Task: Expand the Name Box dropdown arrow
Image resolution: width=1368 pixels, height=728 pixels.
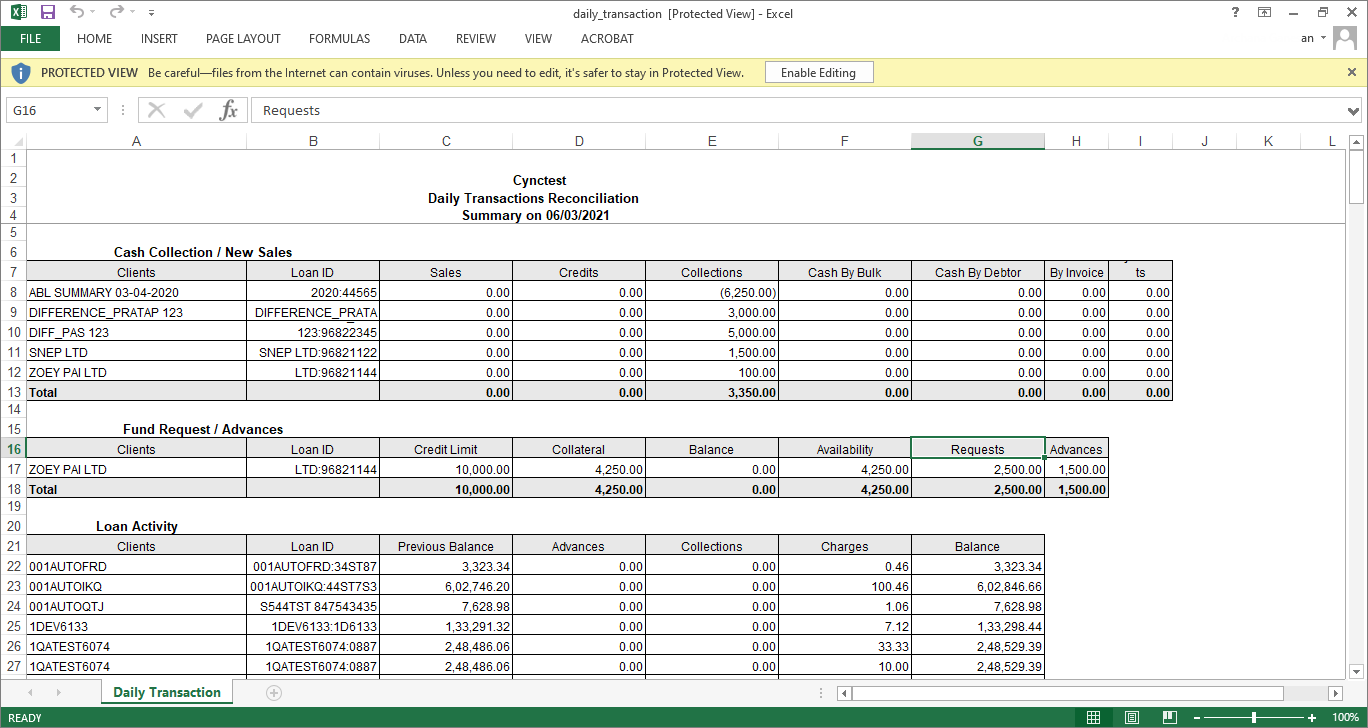Action: tap(97, 110)
